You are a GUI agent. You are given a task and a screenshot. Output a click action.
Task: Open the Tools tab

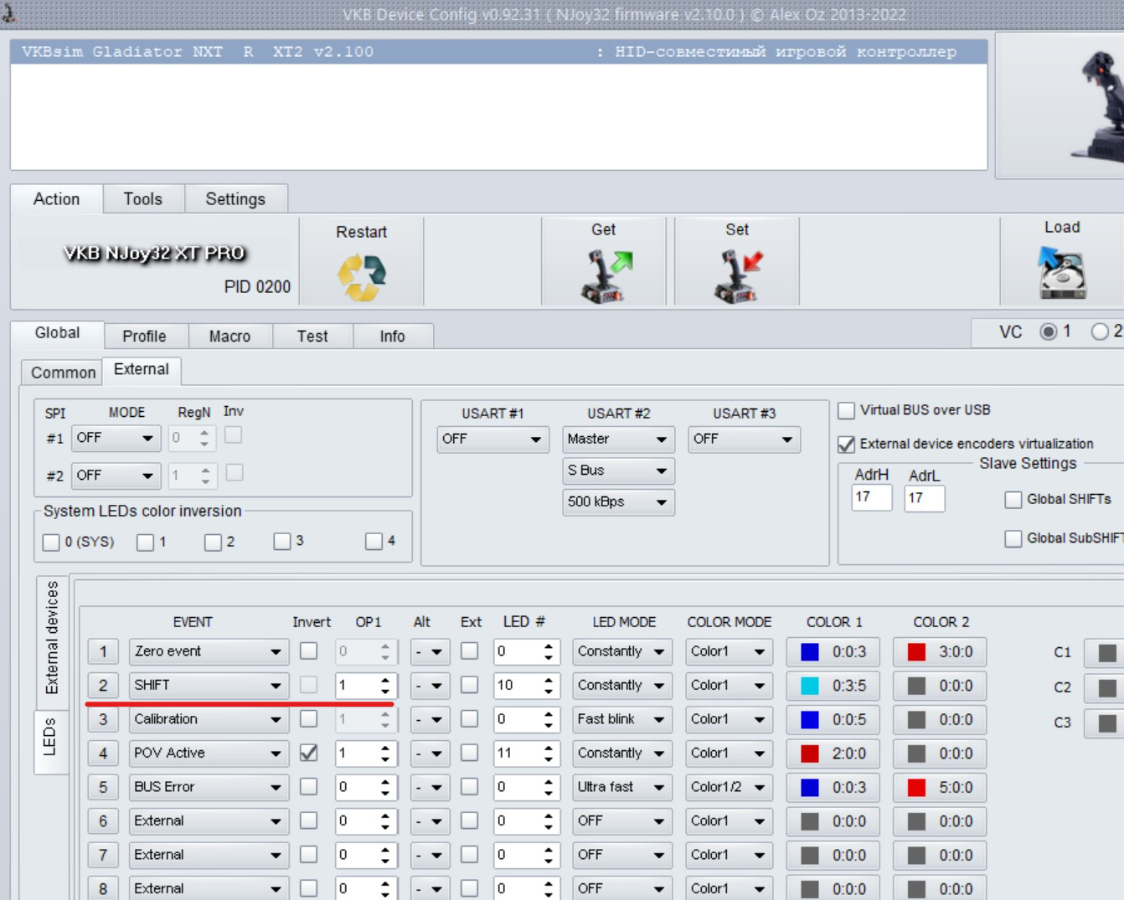point(143,199)
